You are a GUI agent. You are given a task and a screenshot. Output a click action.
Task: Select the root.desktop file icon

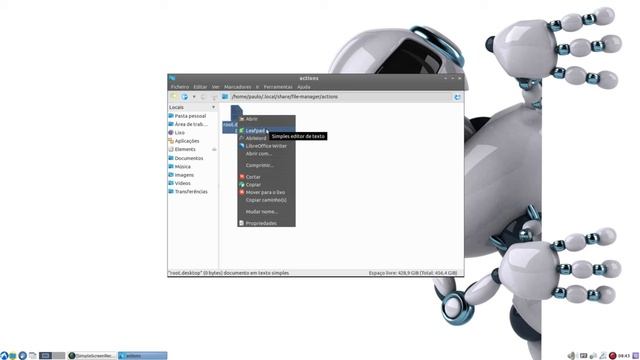click(x=236, y=112)
